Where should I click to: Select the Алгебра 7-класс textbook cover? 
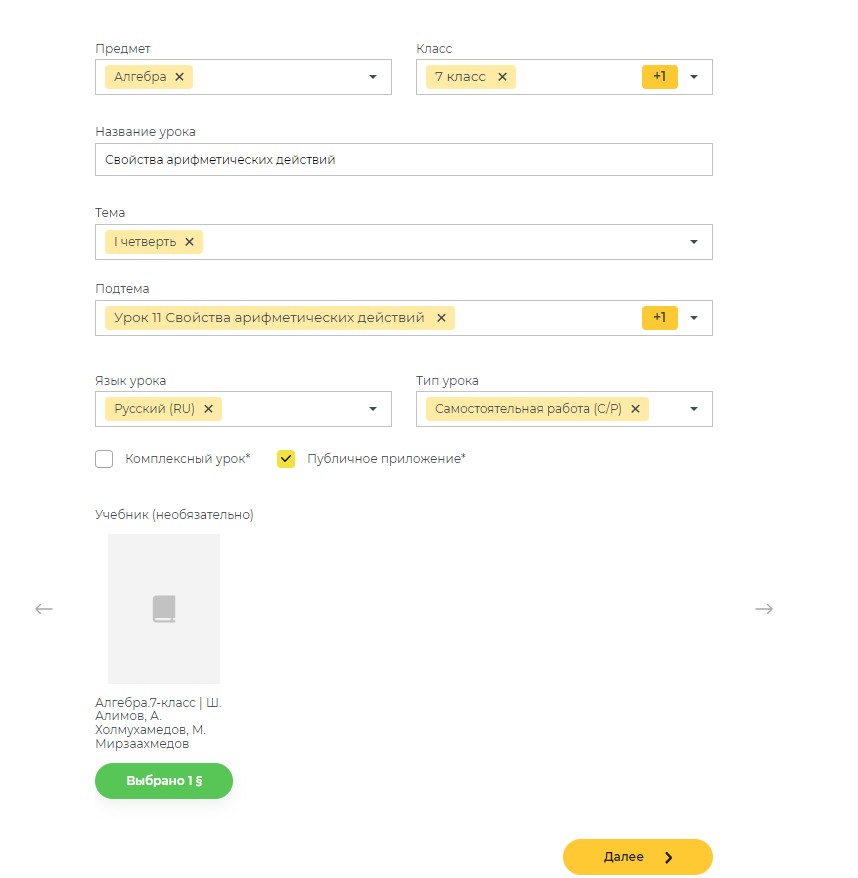[x=164, y=609]
